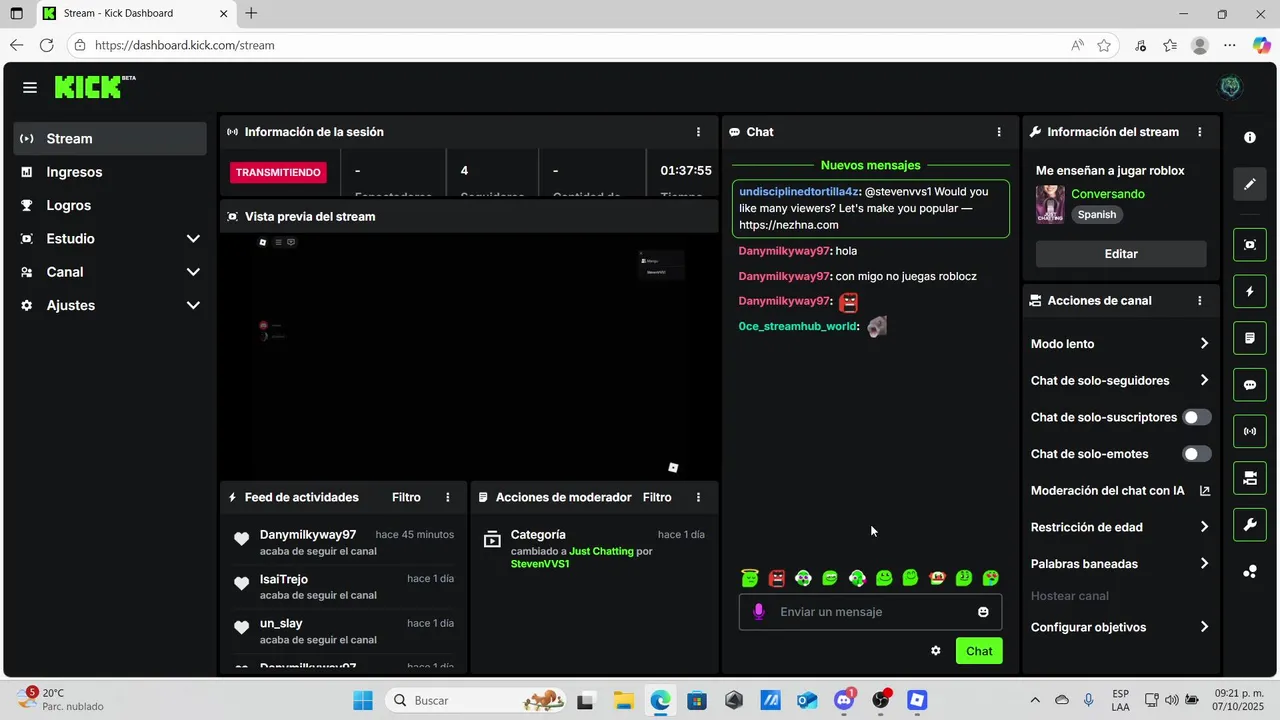Viewport: 1280px width, 720px height.
Task: Open Discord from the taskbar
Action: (x=844, y=700)
